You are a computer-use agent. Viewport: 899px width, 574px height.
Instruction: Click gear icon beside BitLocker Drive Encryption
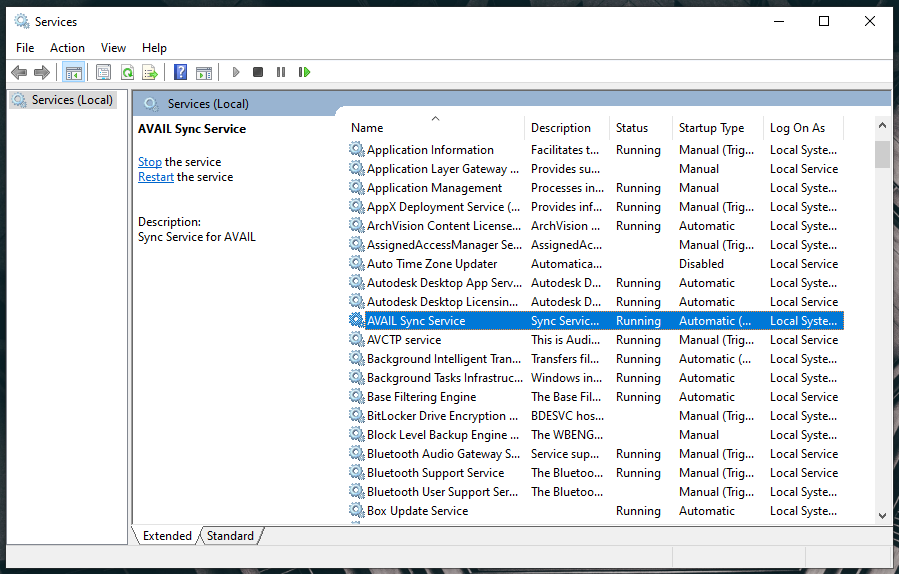[357, 415]
